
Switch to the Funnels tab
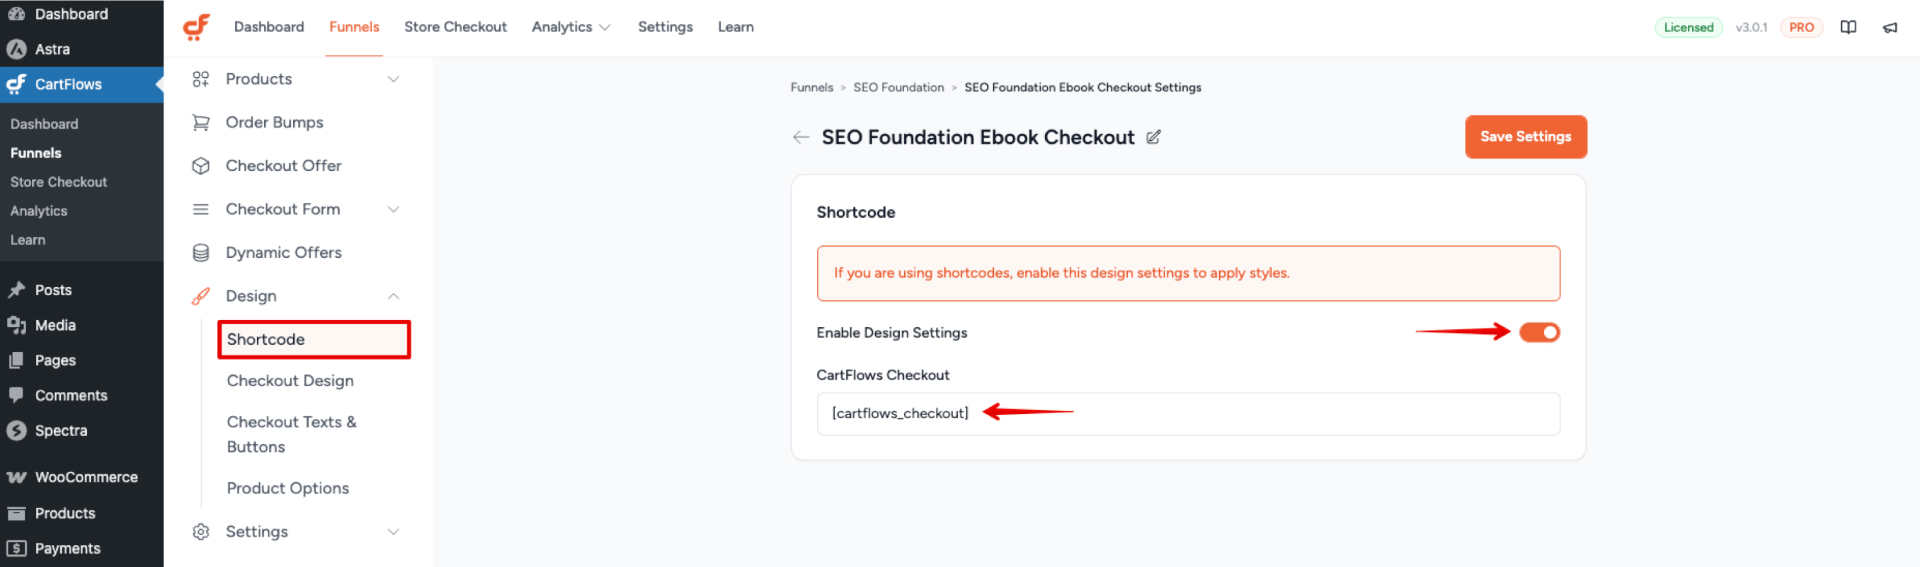(x=354, y=27)
